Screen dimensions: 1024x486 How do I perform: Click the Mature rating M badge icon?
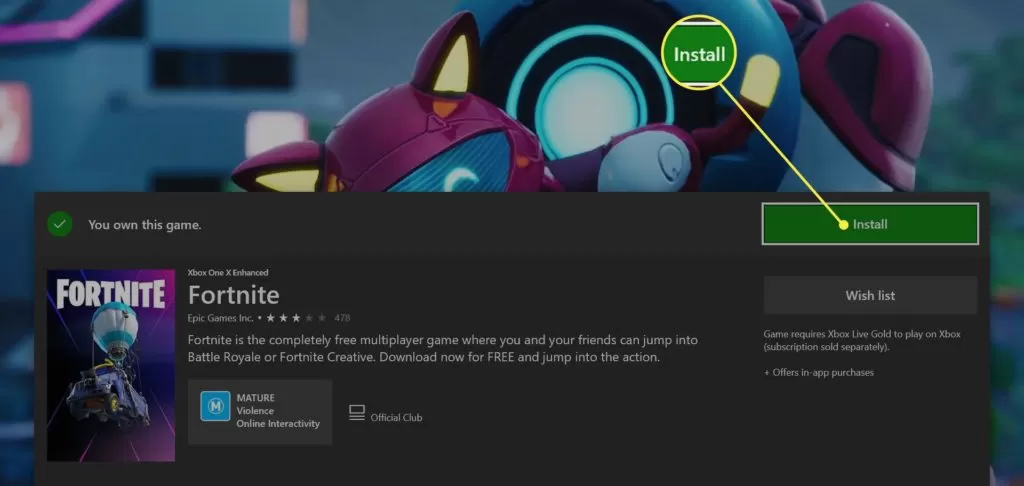pyautogui.click(x=215, y=406)
